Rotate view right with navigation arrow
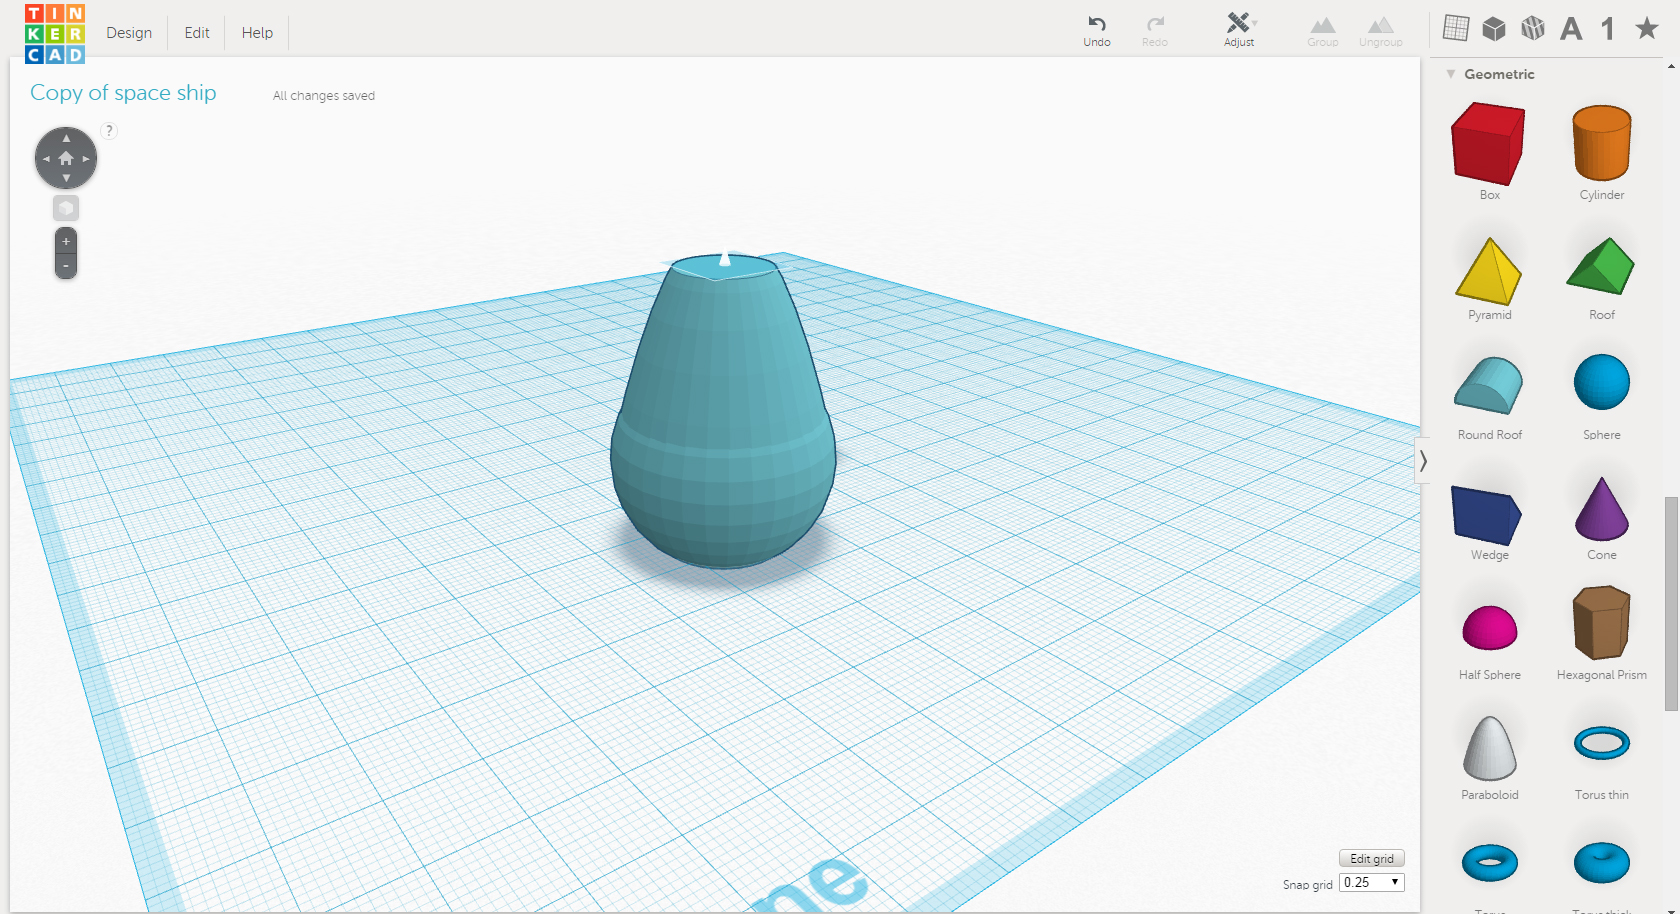1680x914 pixels. point(86,159)
